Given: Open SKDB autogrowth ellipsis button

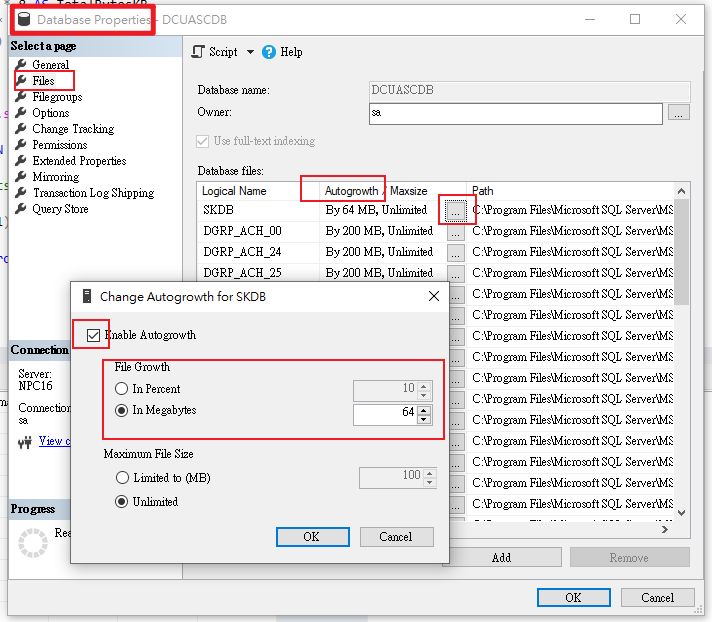Looking at the screenshot, I should pos(455,211).
